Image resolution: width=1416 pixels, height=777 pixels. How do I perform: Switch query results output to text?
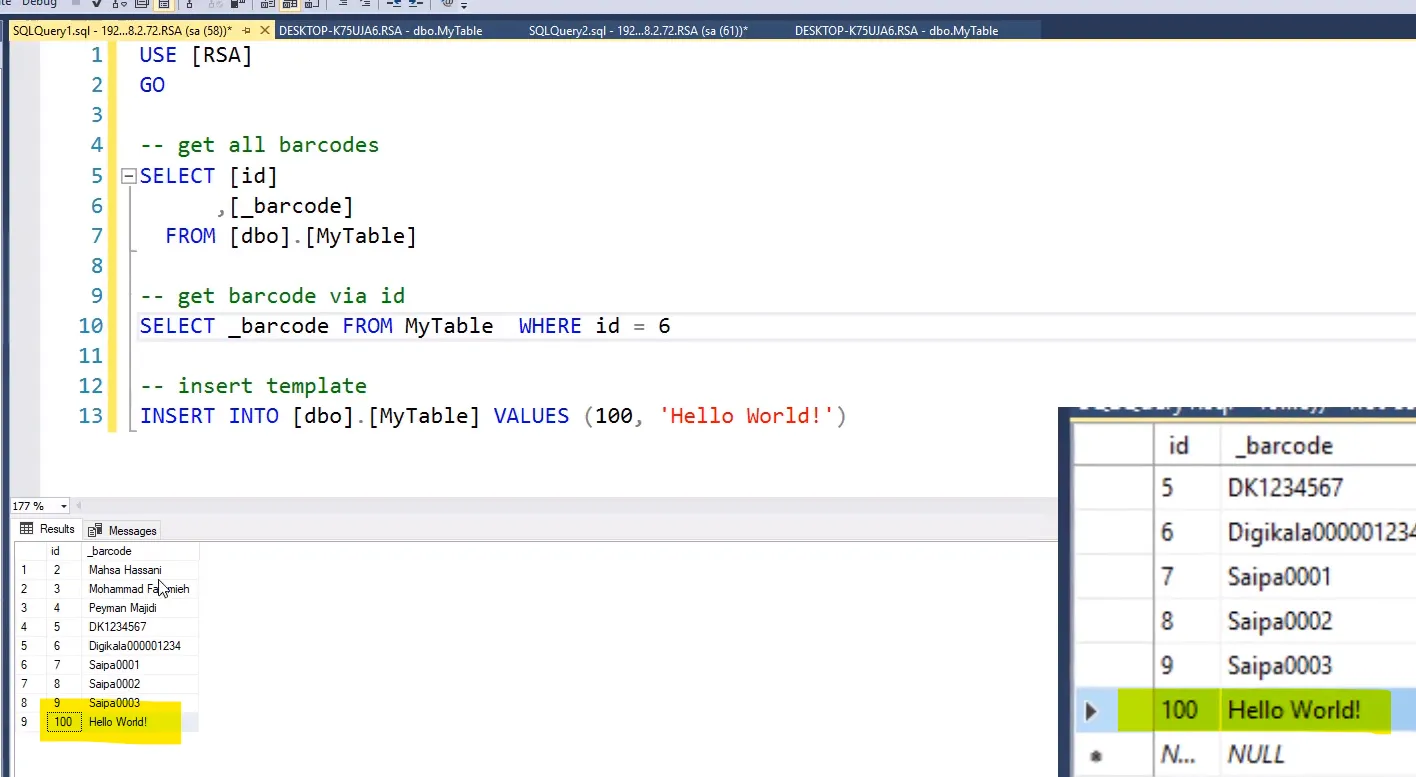(267, 4)
